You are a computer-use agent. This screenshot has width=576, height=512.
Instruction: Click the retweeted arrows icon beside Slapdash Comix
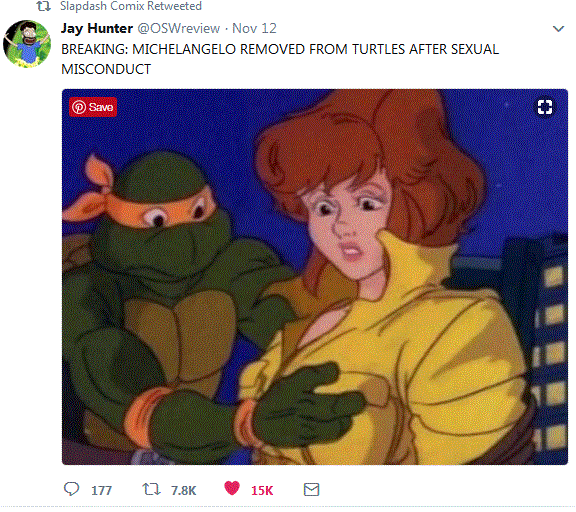(43, 6)
